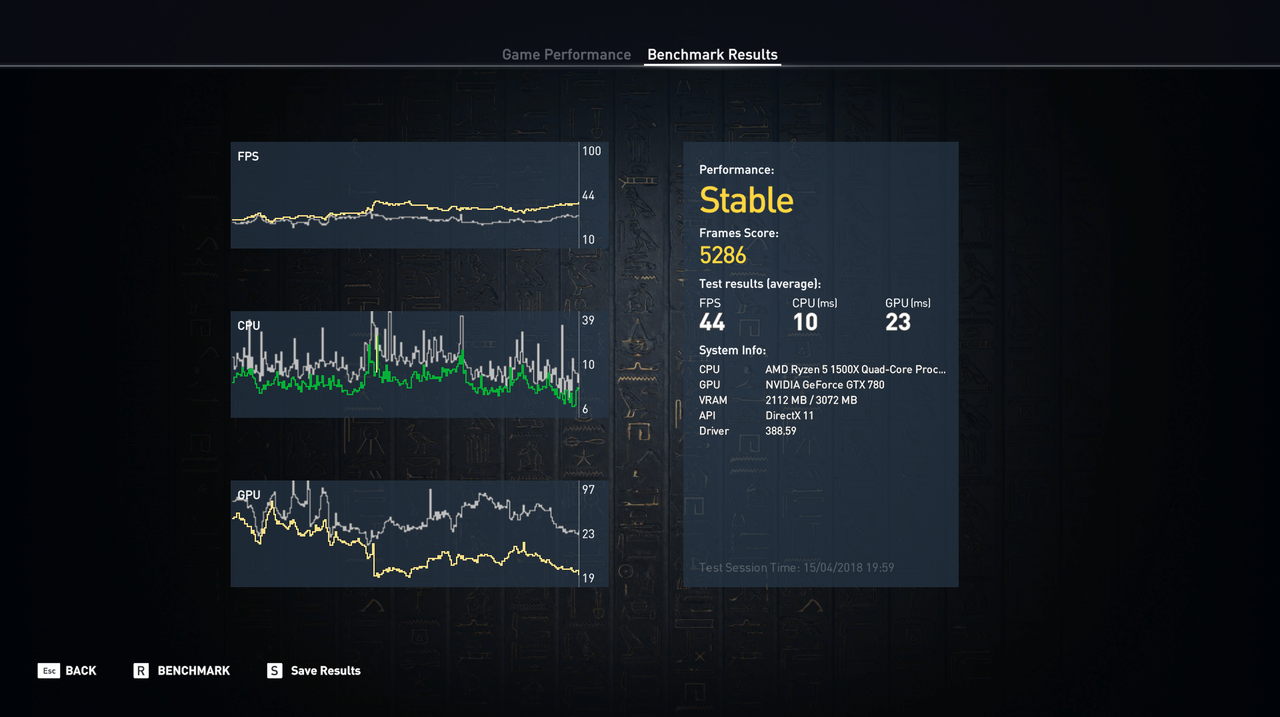Click the NVIDIA GeForce GTX 780 text
Viewport: 1280px width, 717px height.
[x=825, y=385]
